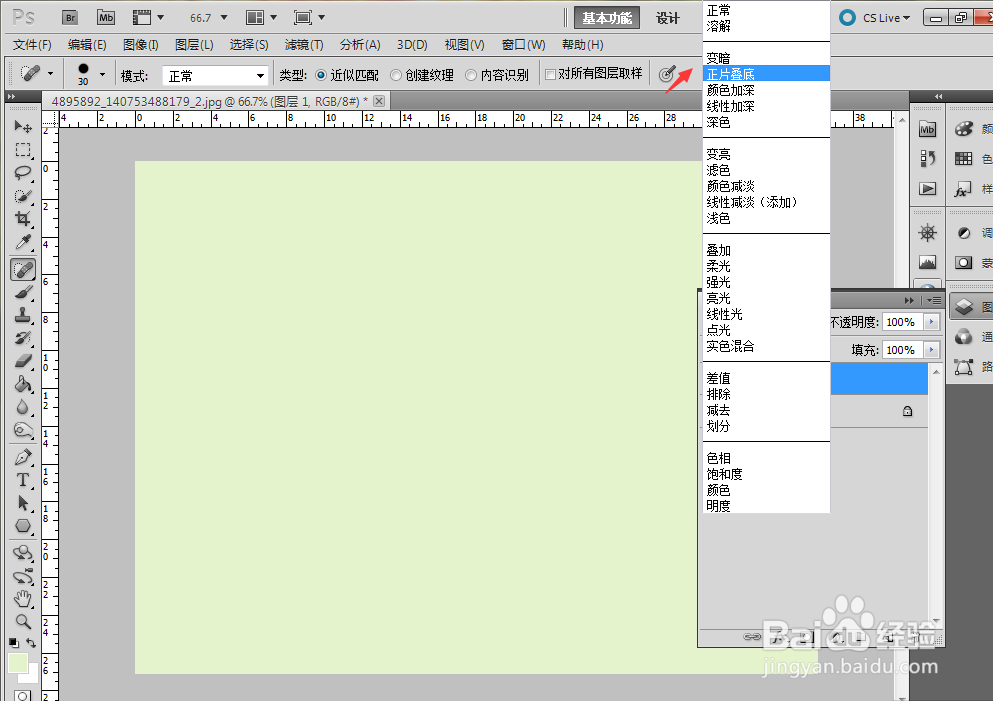Open the 不透明度 slider arrow
This screenshot has width=993, height=701.
coord(931,322)
